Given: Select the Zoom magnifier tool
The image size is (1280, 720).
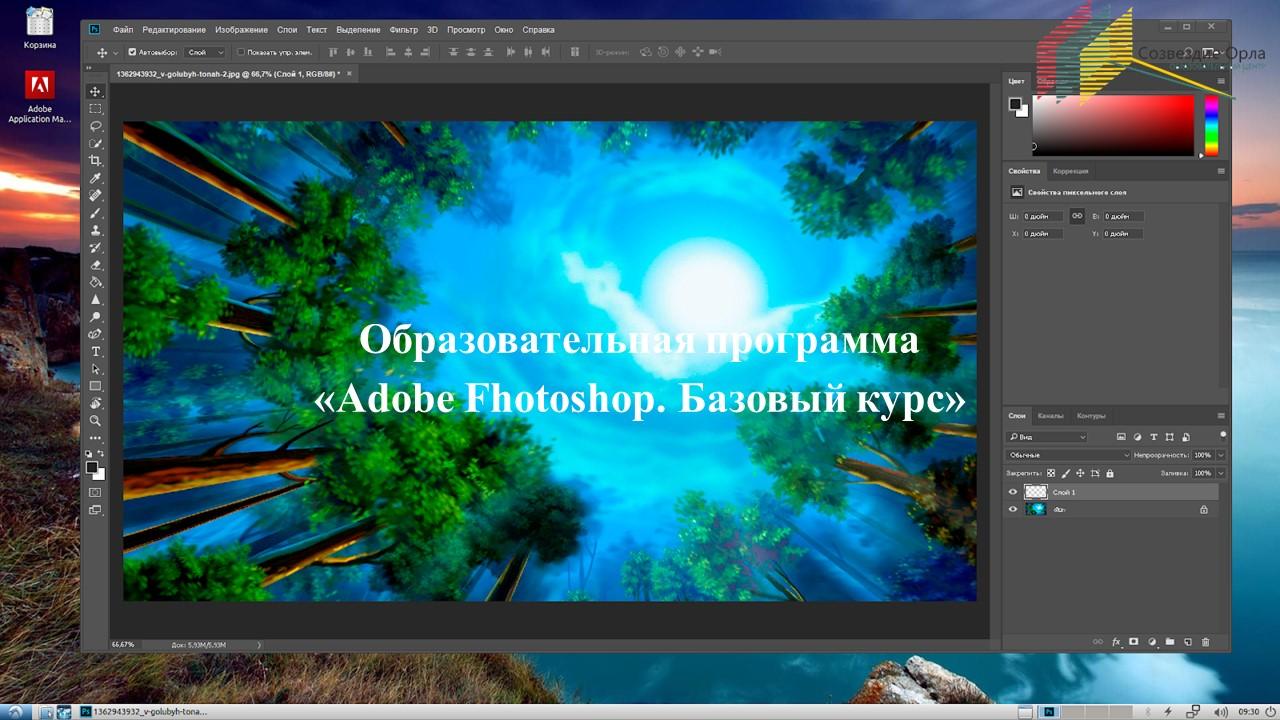Looking at the screenshot, I should point(96,421).
